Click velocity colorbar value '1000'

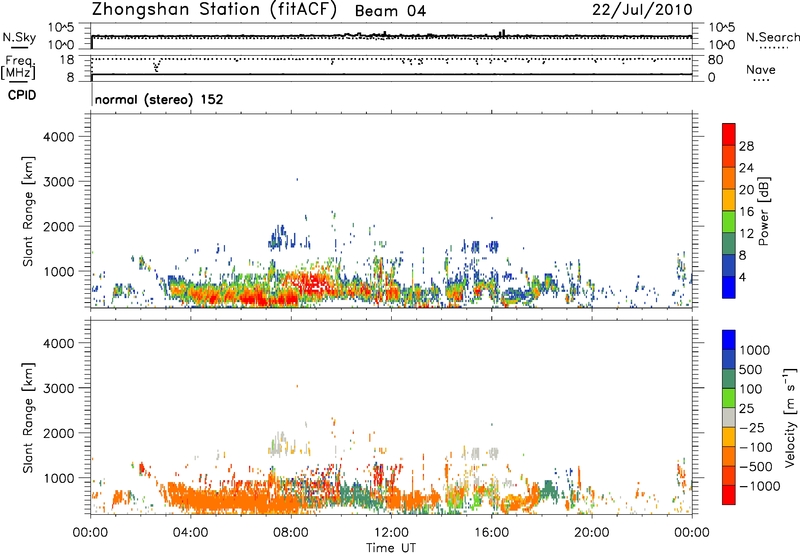pos(755,350)
